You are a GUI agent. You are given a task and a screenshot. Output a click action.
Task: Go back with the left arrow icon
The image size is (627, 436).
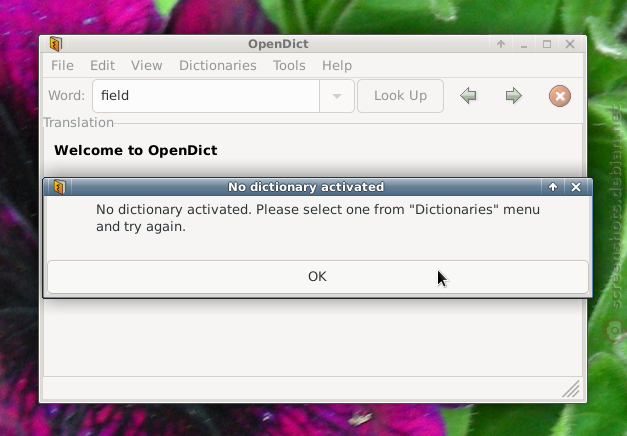[468, 96]
